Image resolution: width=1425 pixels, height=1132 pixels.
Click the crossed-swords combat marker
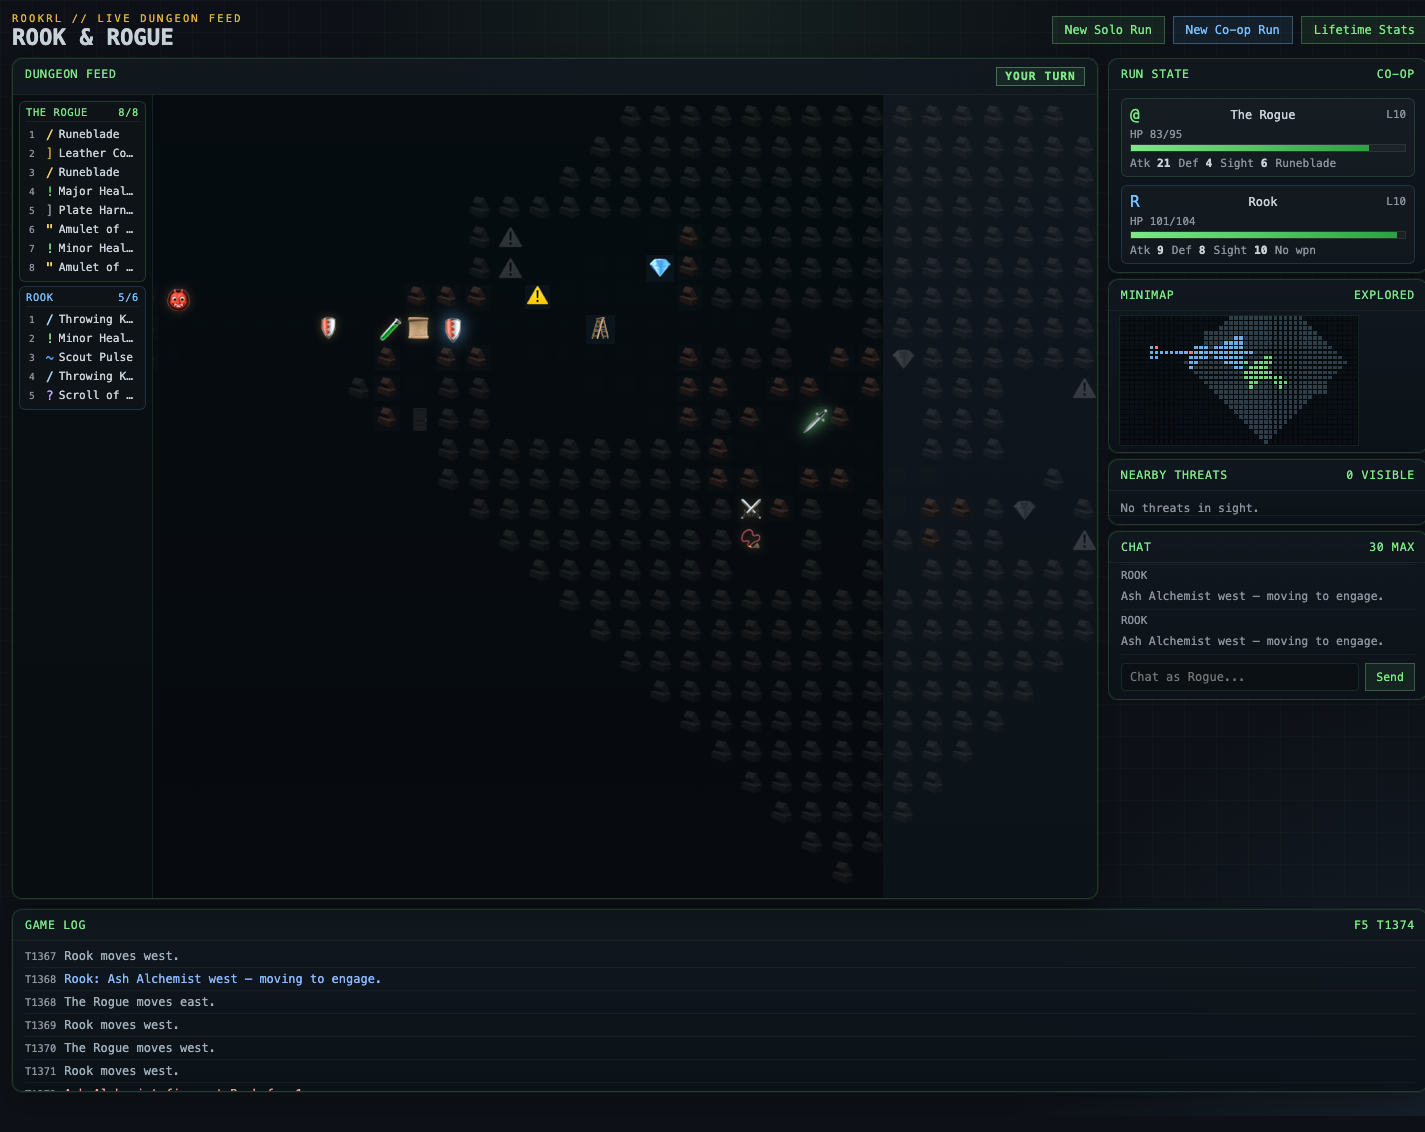click(750, 508)
